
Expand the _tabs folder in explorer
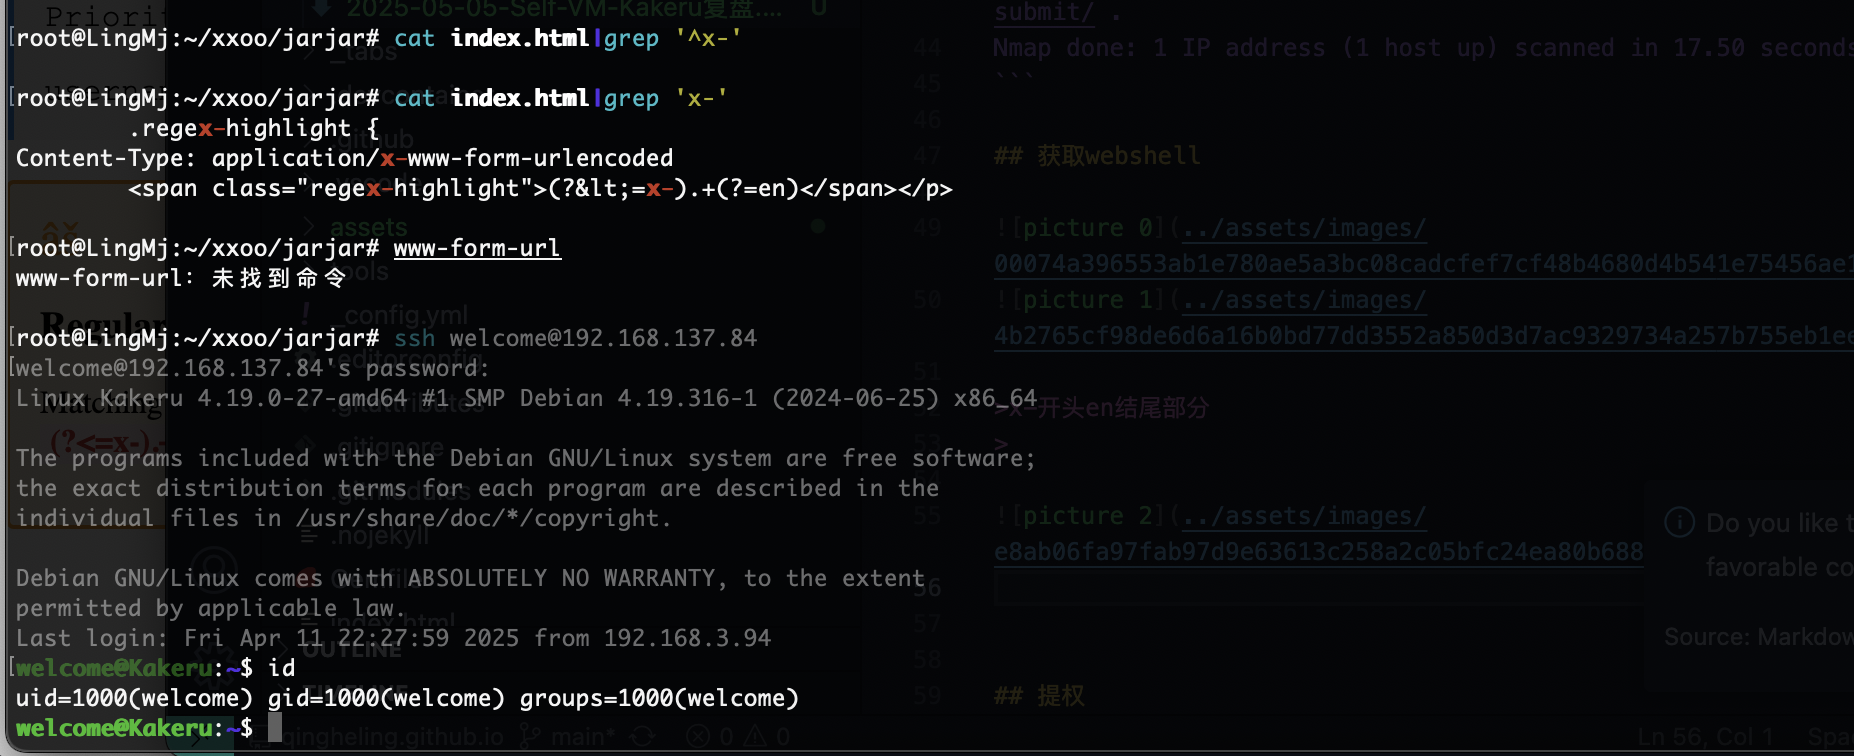pyautogui.click(x=365, y=52)
